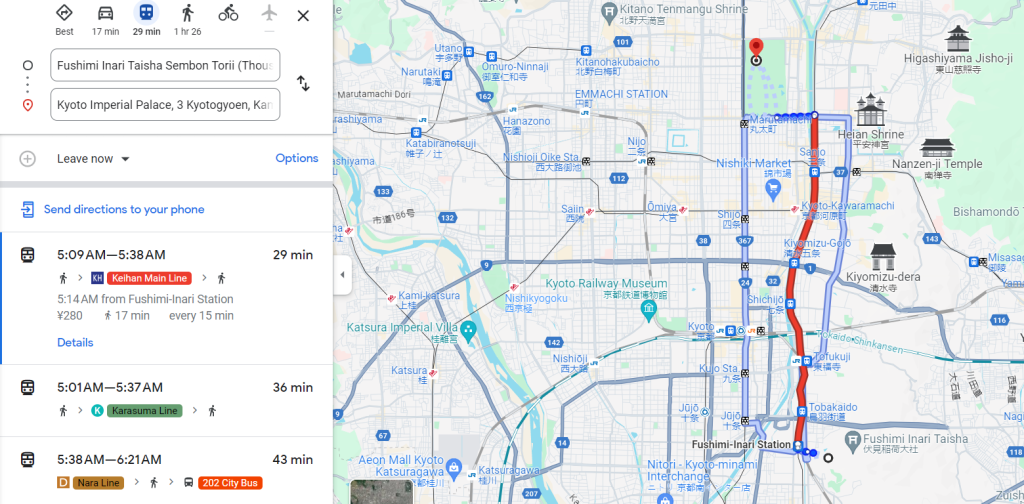1024x504 pixels.
Task: Edit the Kyoto Imperial Palace destination field
Action: coord(165,104)
